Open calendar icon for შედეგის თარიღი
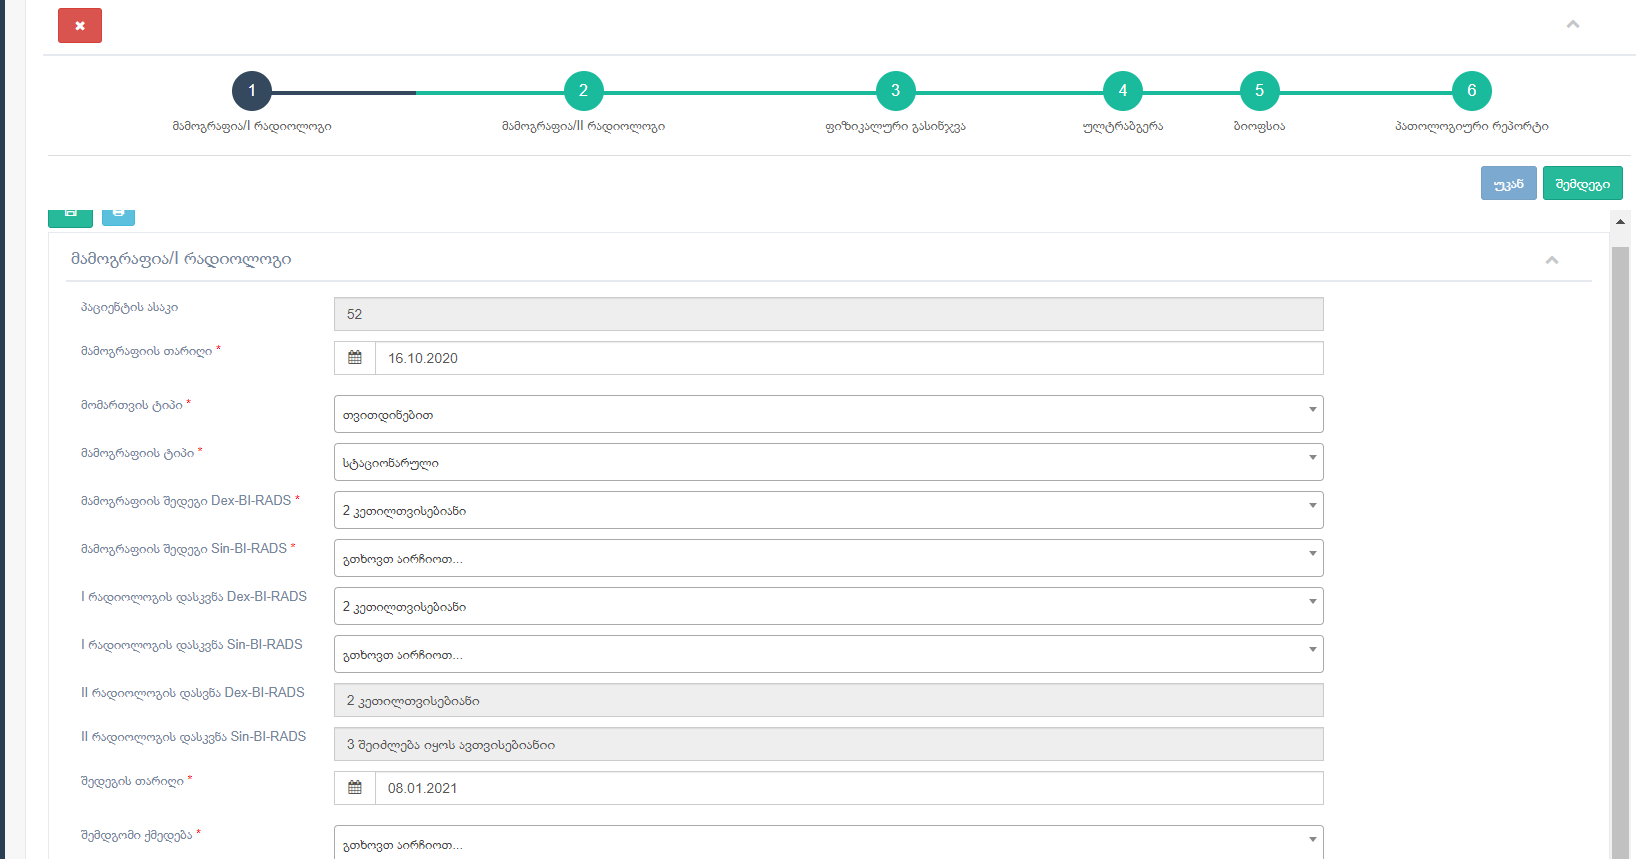 tap(355, 788)
